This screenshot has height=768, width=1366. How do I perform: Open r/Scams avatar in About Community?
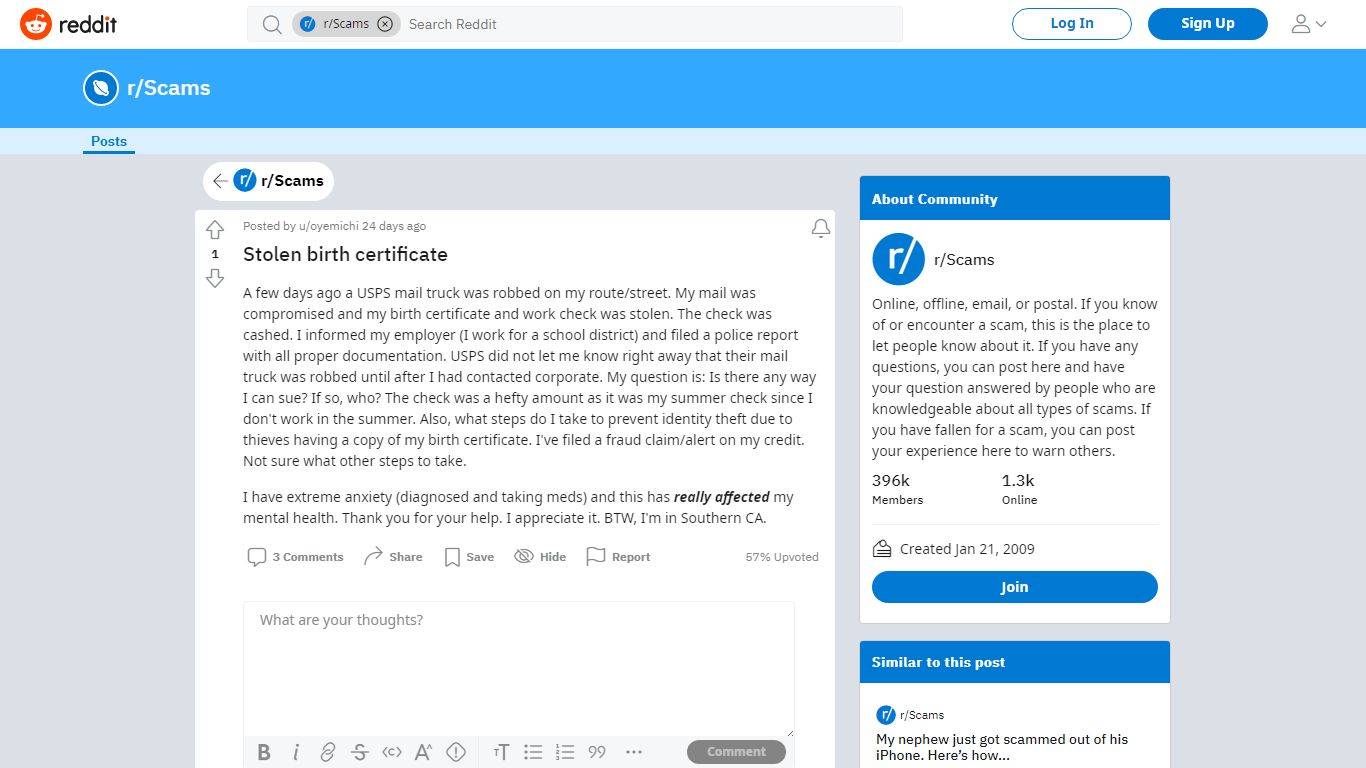(898, 259)
